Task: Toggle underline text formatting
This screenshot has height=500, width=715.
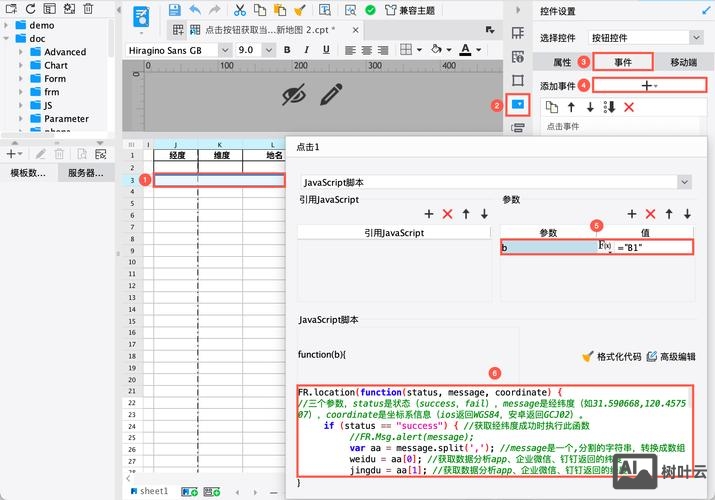Action: pyautogui.click(x=322, y=49)
